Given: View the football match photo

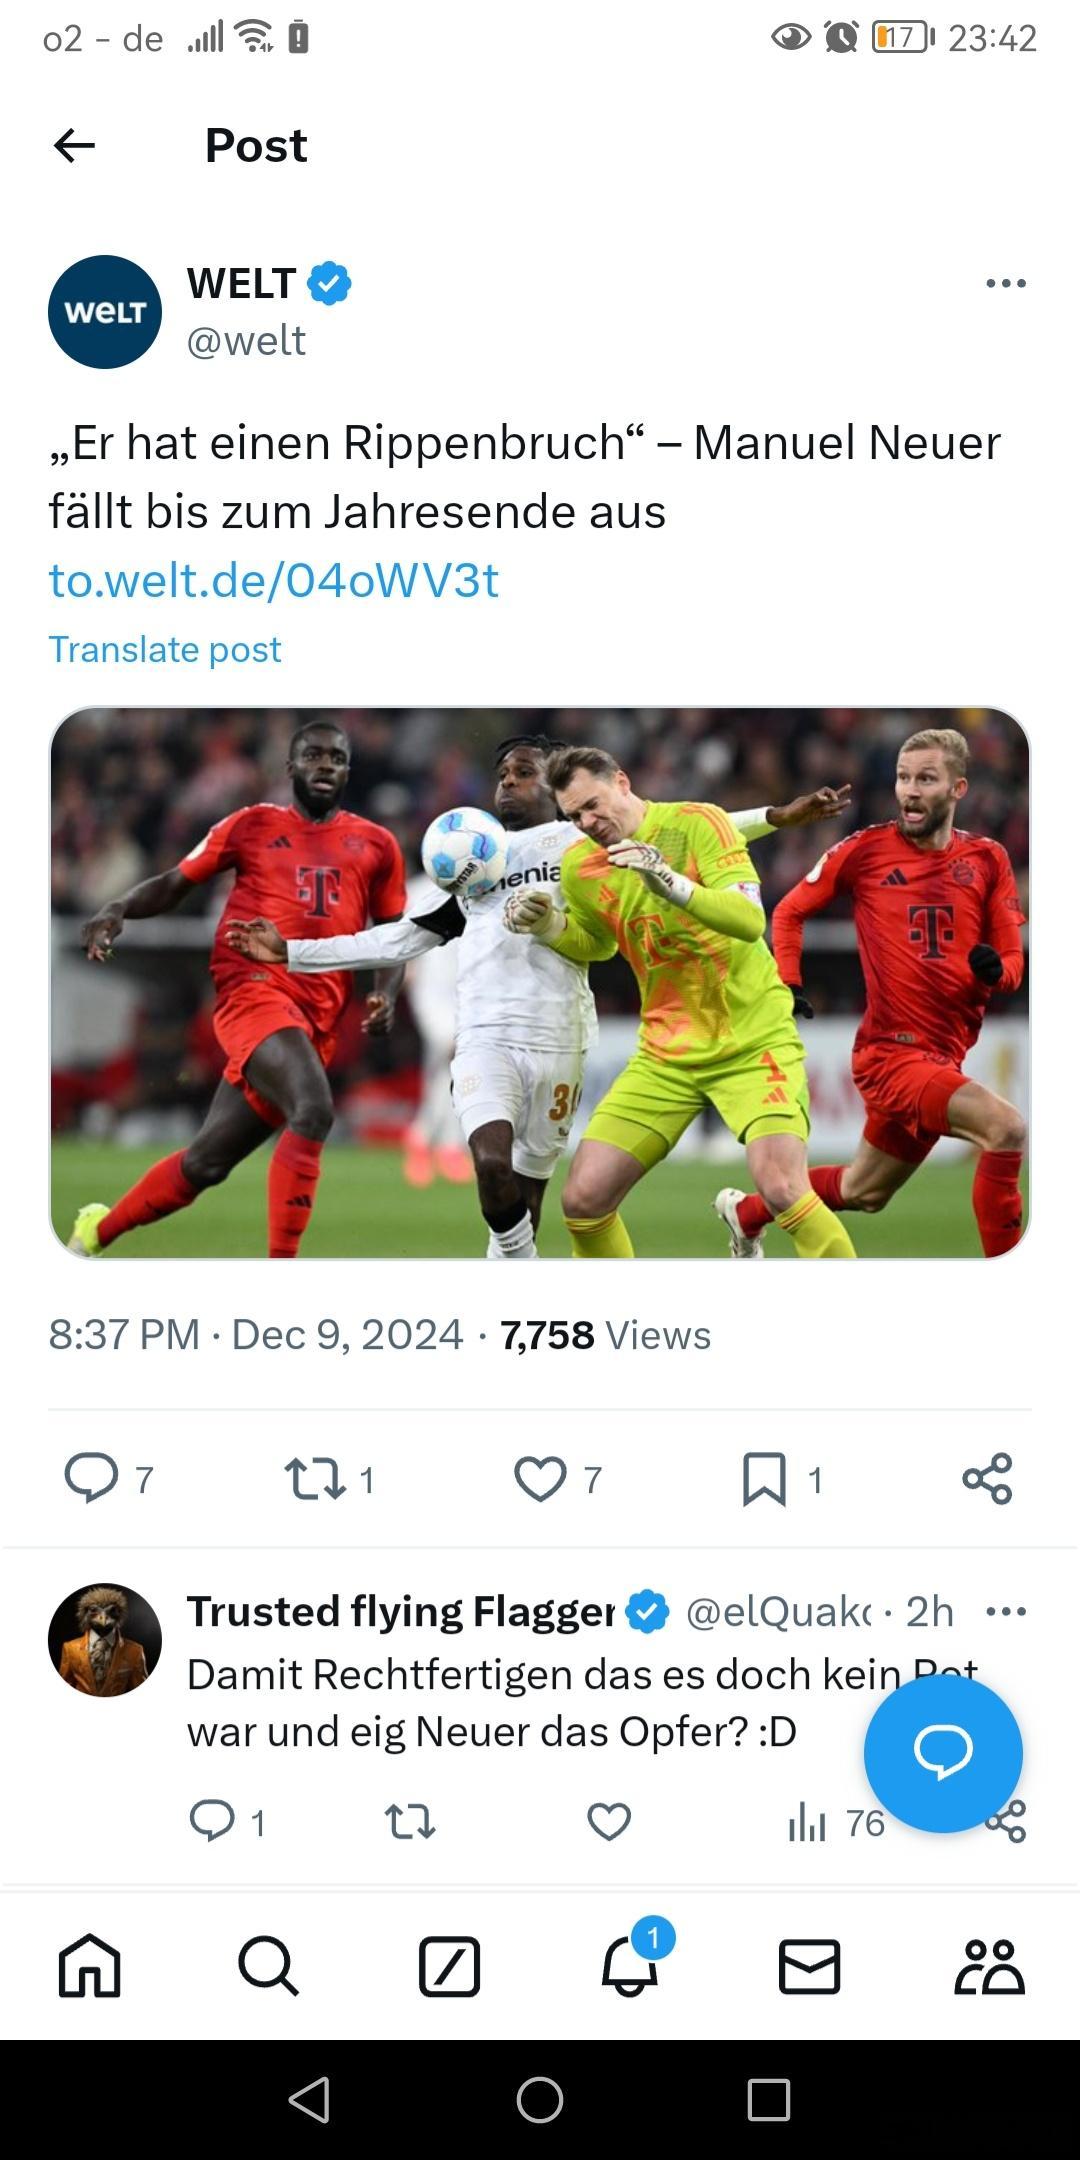Looking at the screenshot, I should tap(540, 983).
